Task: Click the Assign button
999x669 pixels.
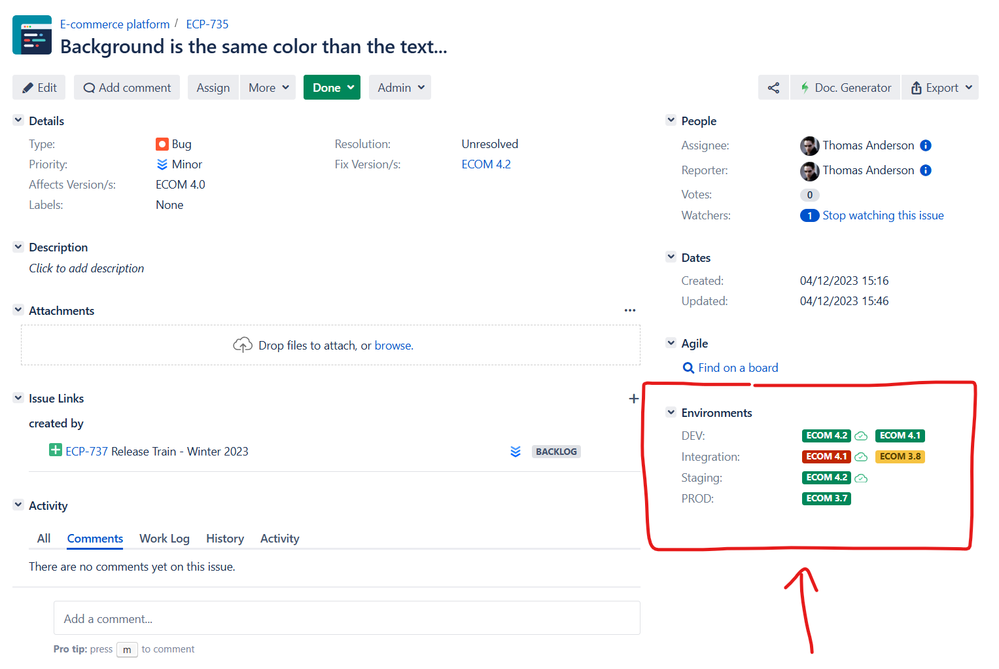Action: (x=213, y=88)
